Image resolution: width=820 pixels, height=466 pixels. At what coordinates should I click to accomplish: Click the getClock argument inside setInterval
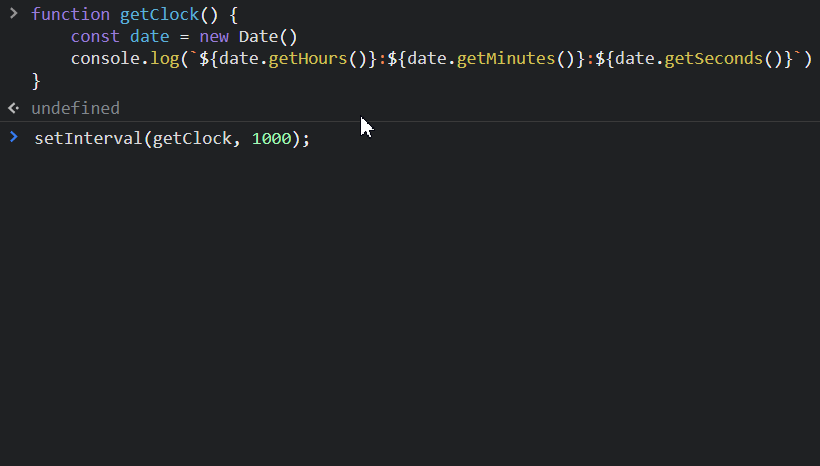[192, 139]
